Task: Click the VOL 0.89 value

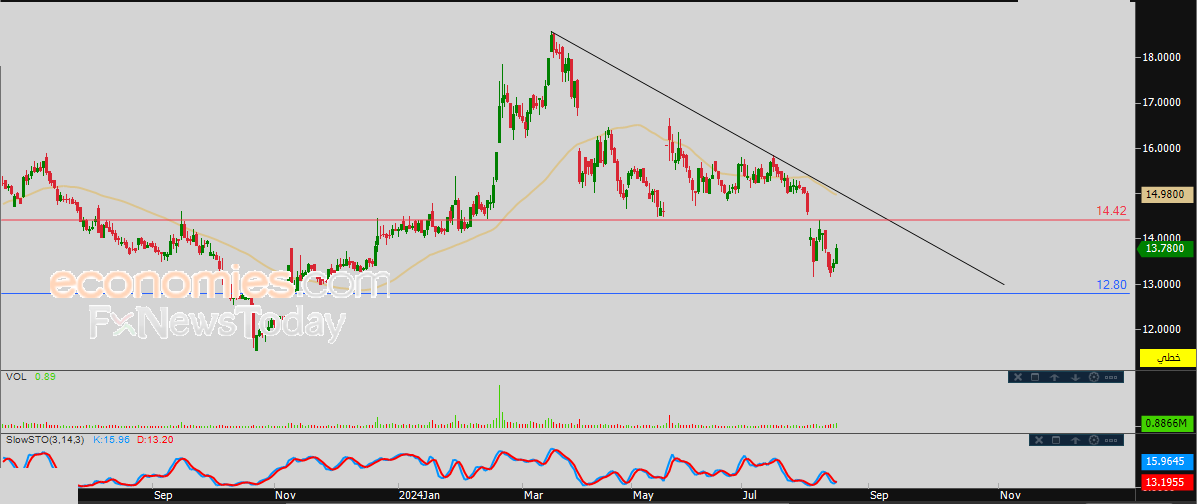Action: coord(44,376)
